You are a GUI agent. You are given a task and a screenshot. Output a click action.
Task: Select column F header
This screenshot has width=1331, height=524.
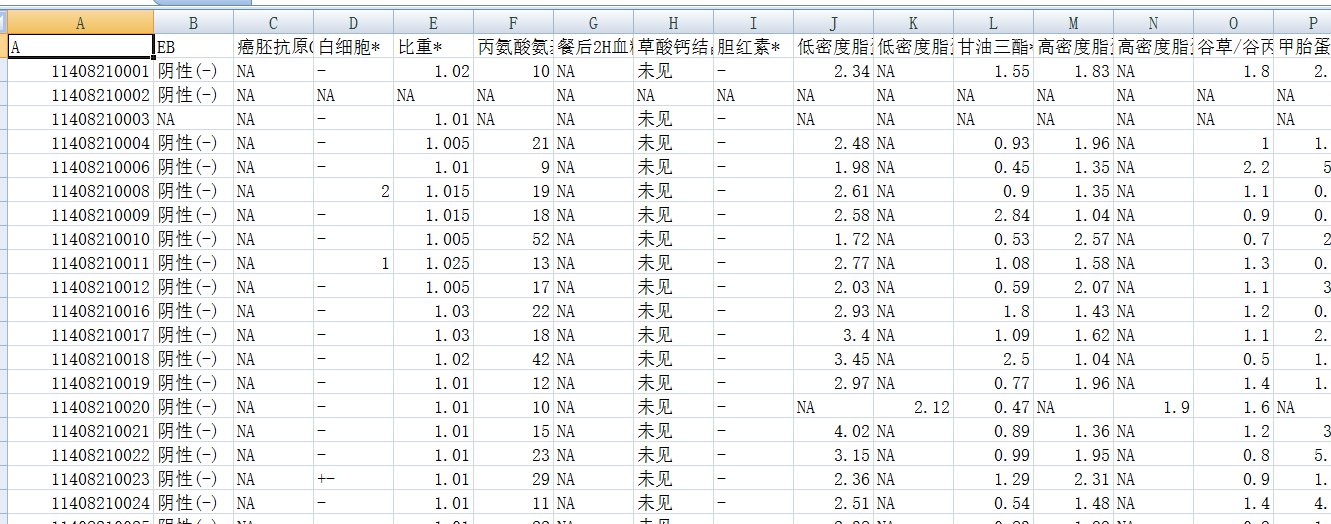tap(513, 23)
